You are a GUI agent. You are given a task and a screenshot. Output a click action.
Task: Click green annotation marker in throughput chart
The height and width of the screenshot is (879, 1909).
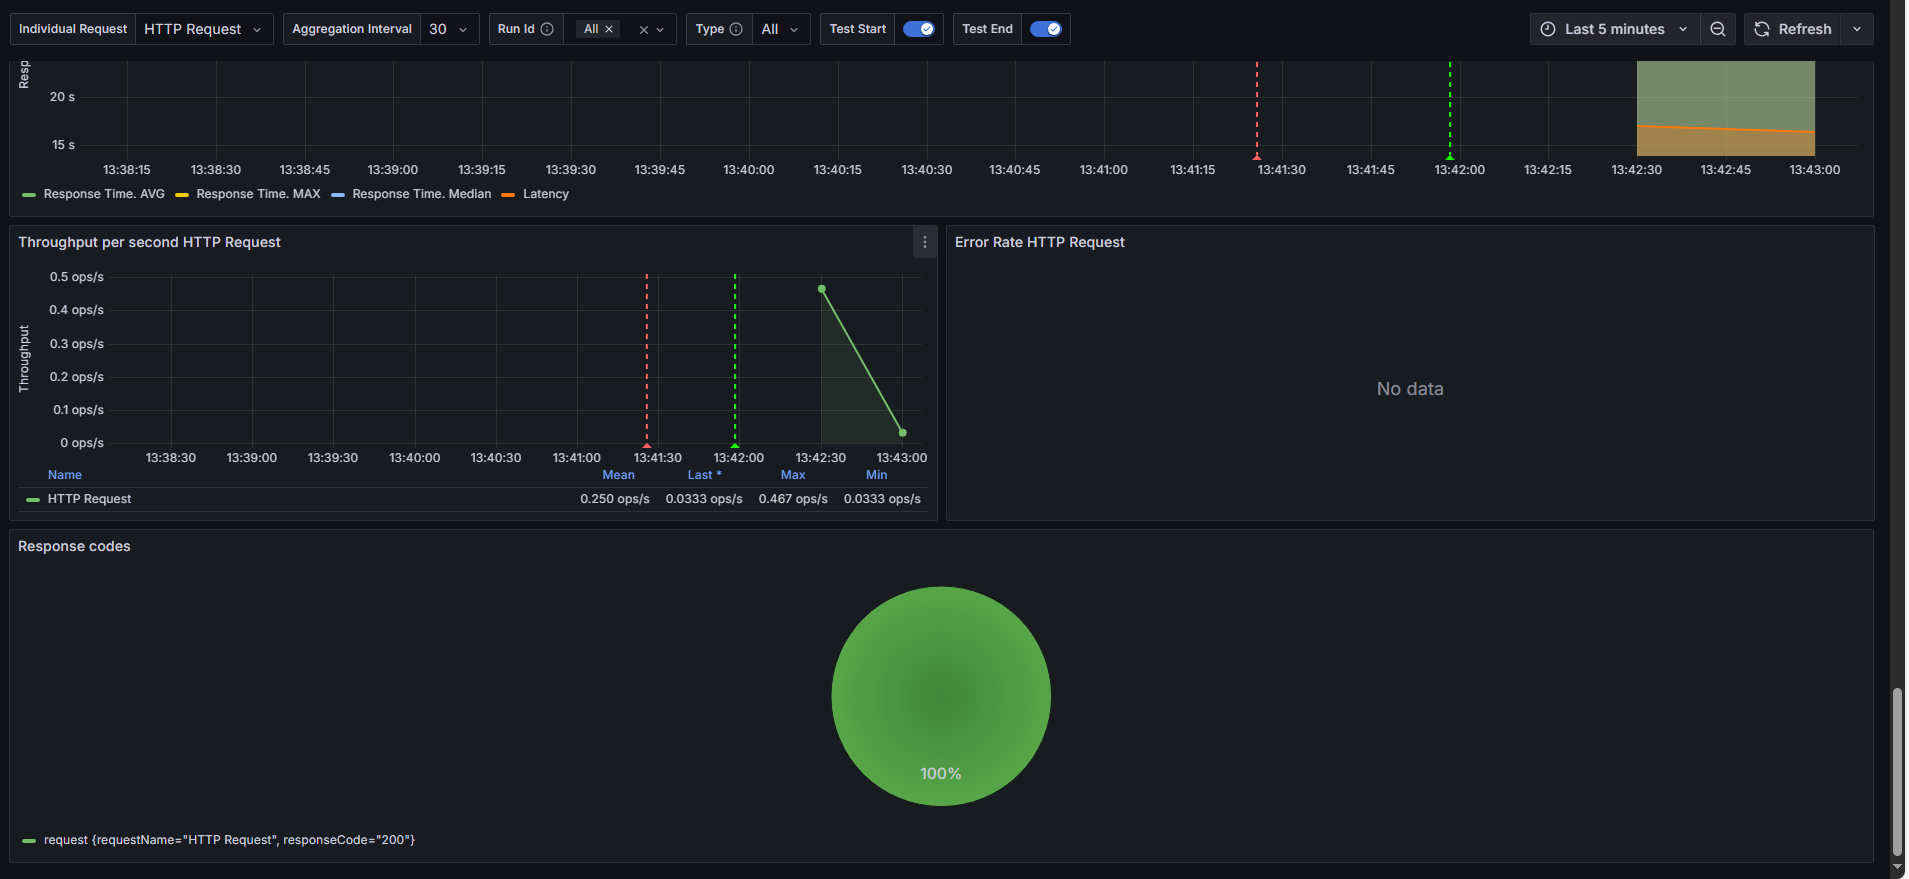click(735, 444)
